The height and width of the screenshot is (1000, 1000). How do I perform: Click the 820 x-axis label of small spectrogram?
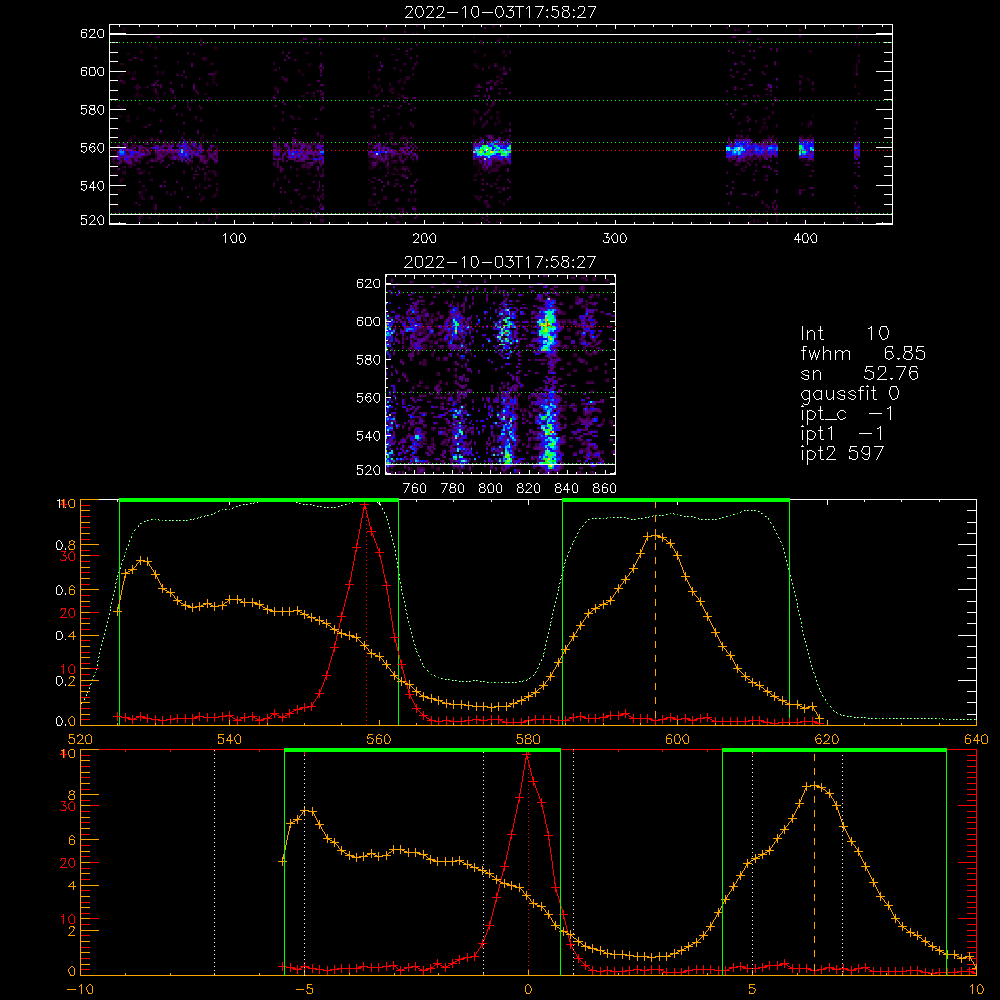529,489
